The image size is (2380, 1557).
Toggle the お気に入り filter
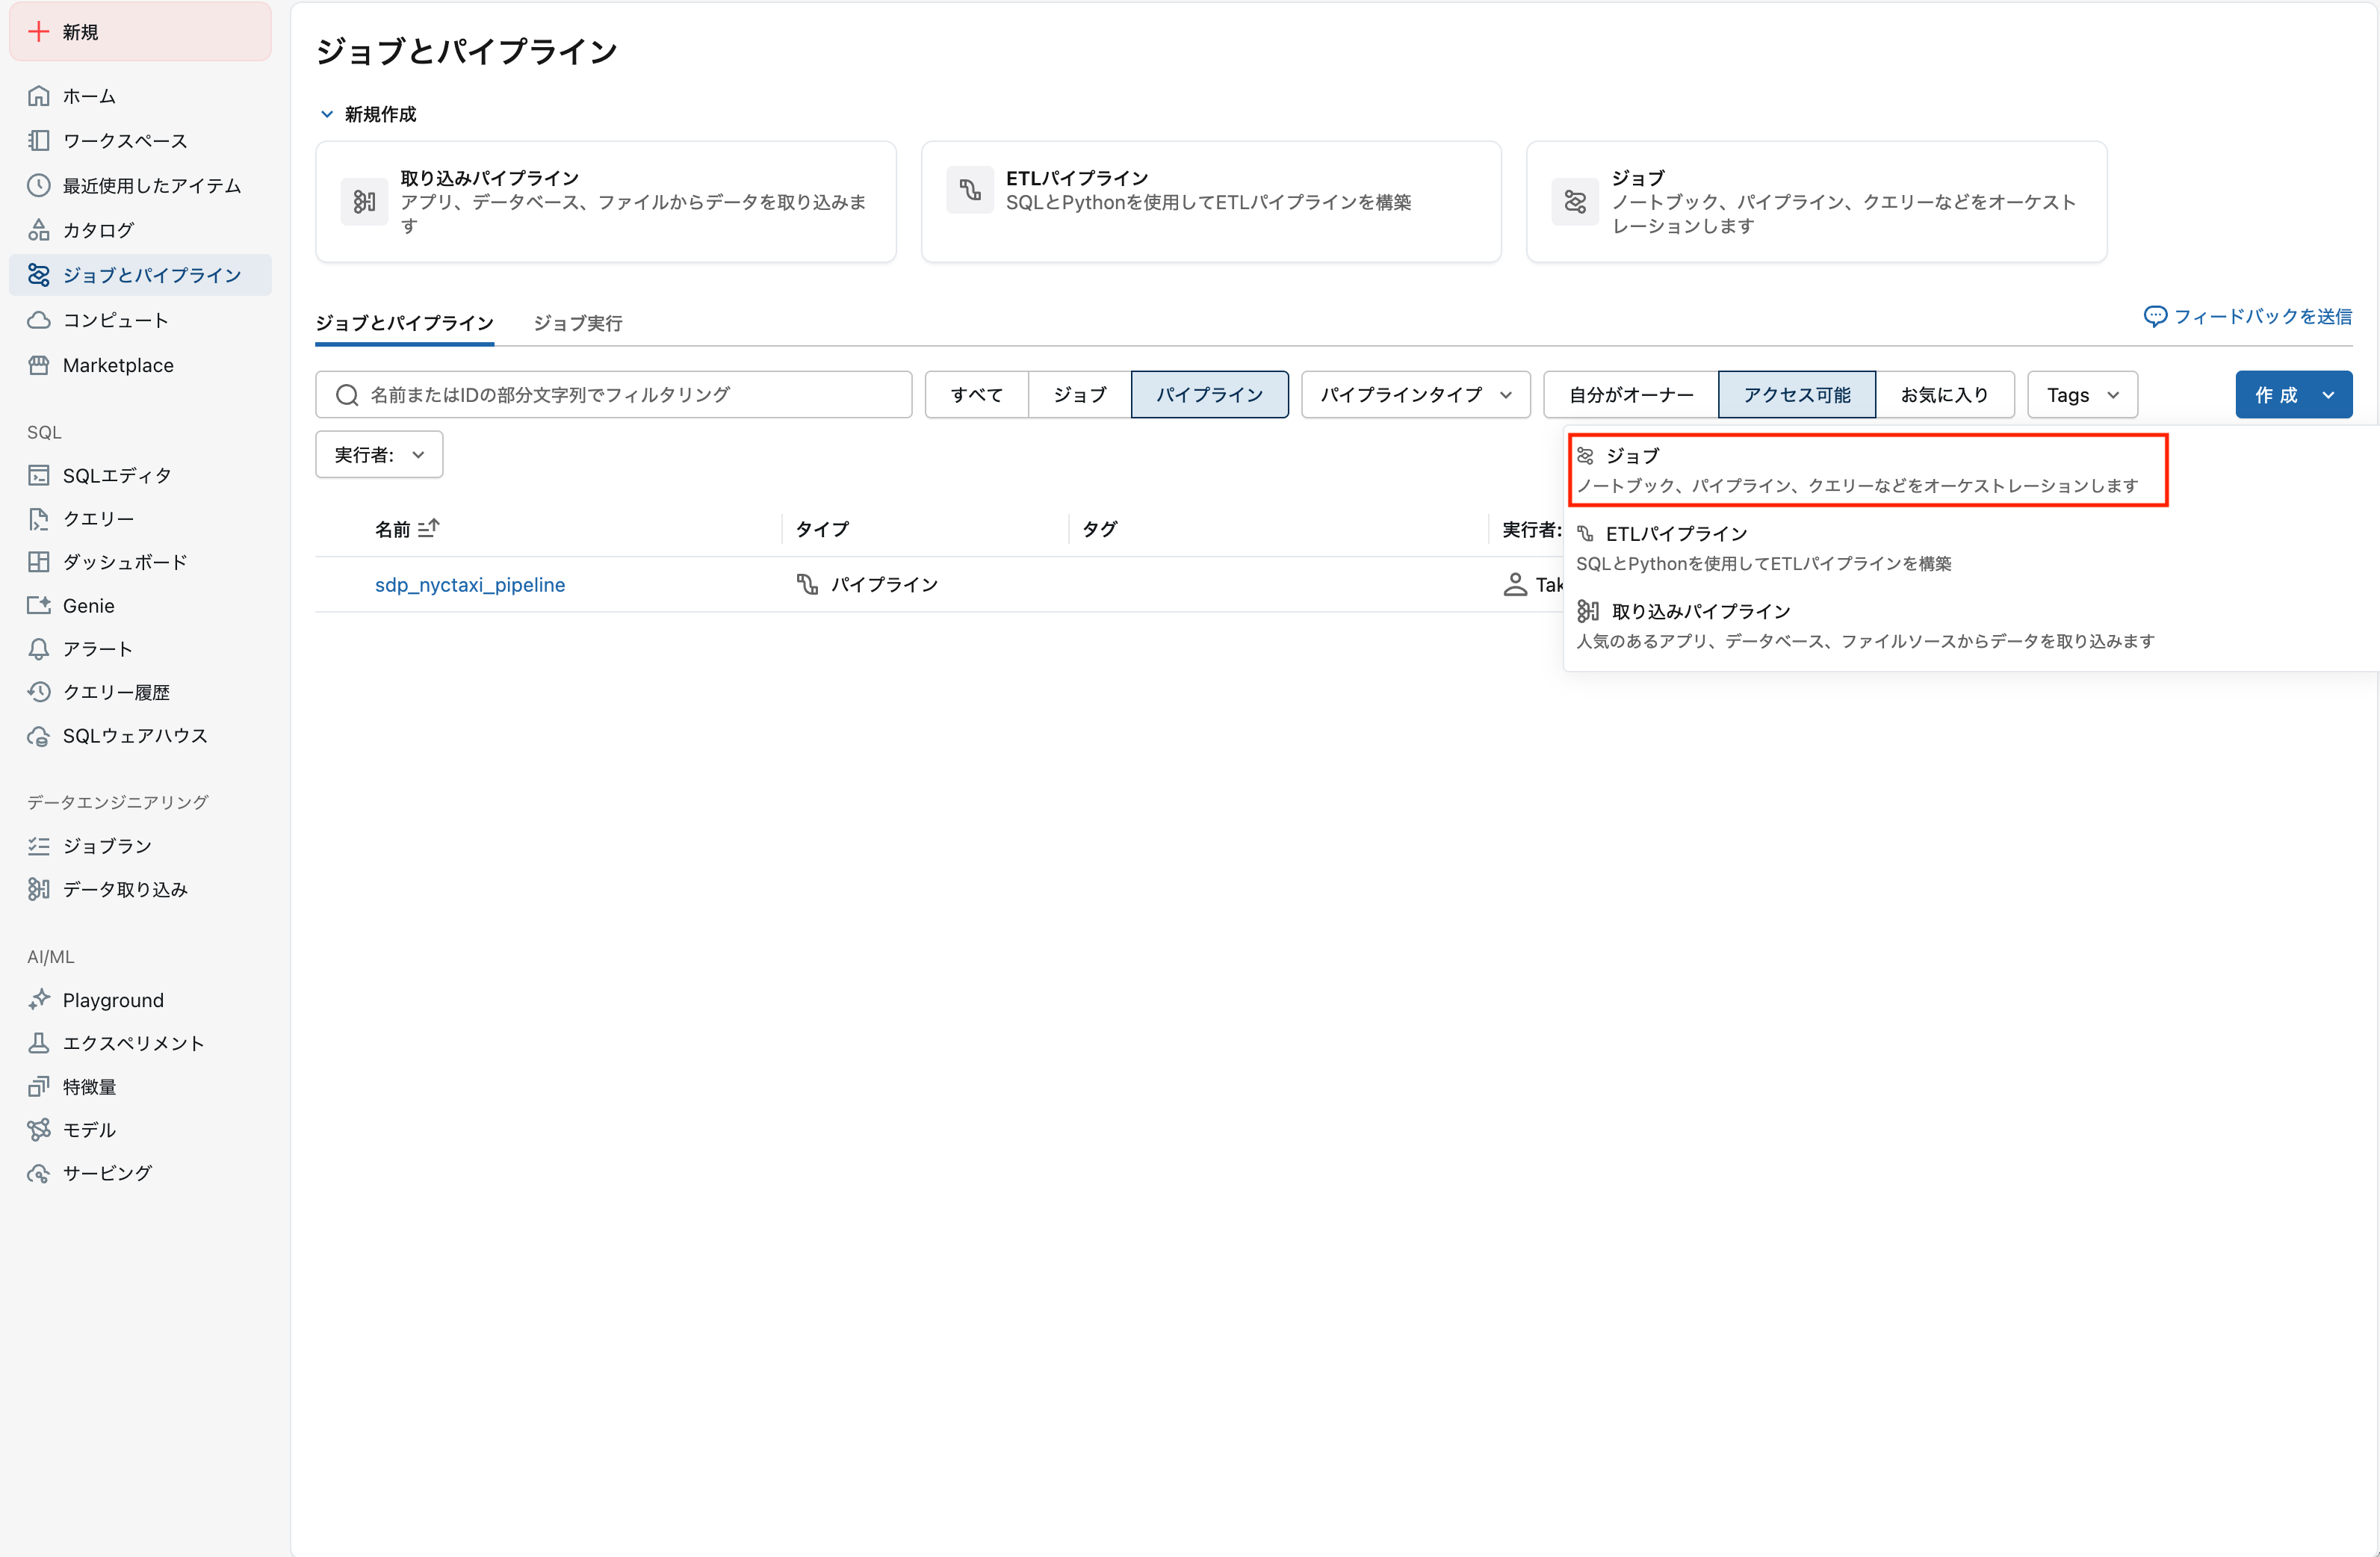pyautogui.click(x=1944, y=394)
